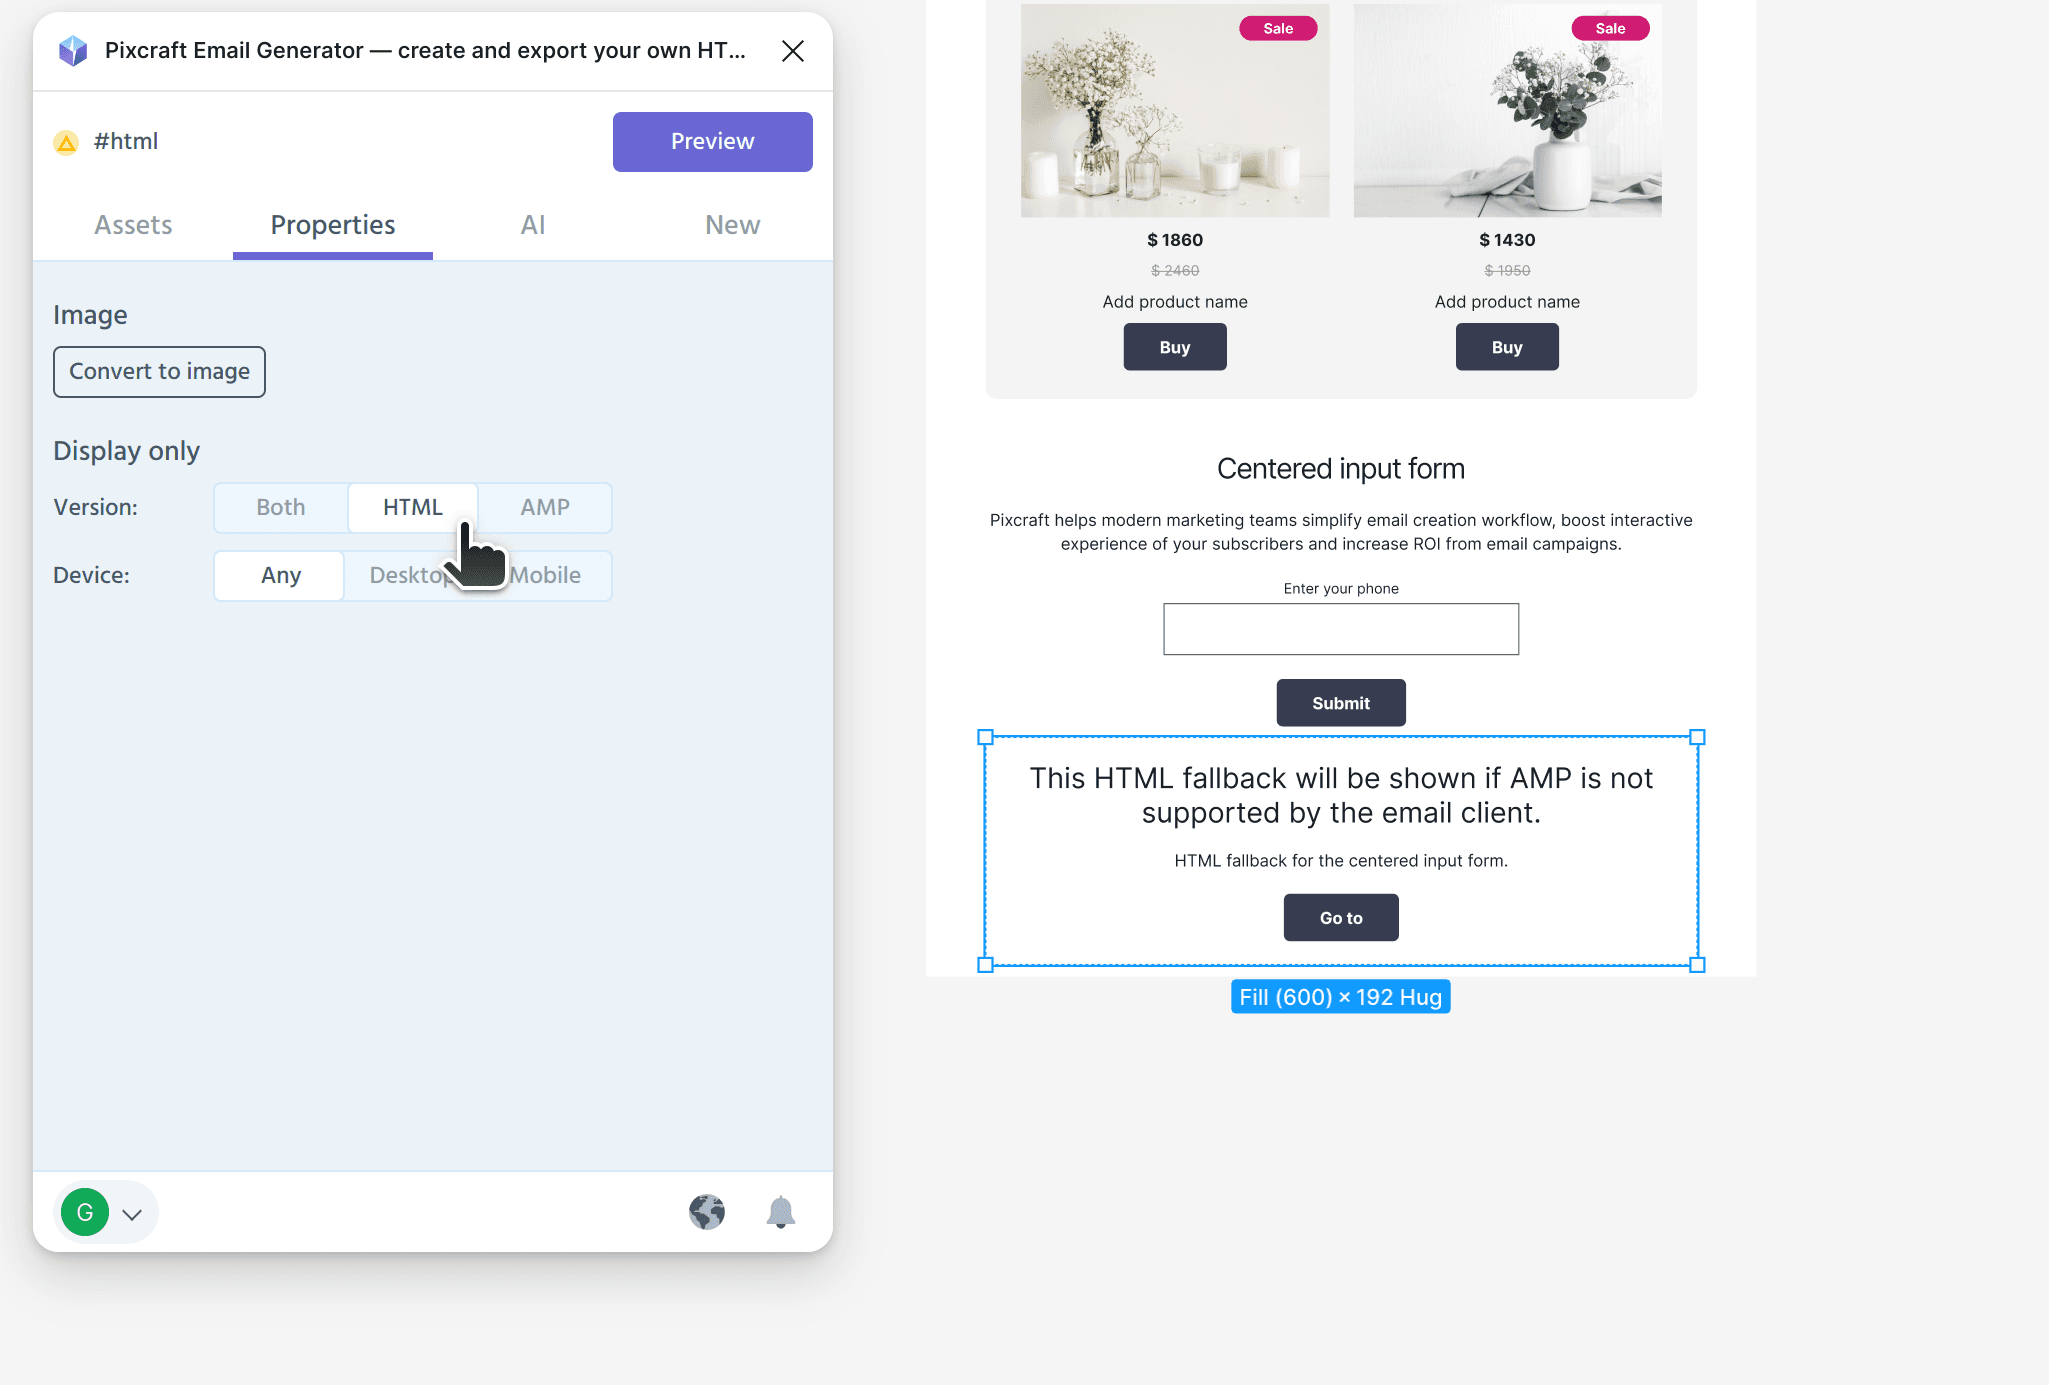The width and height of the screenshot is (2049, 1385).
Task: Select the HTML version toggle
Action: 413,507
